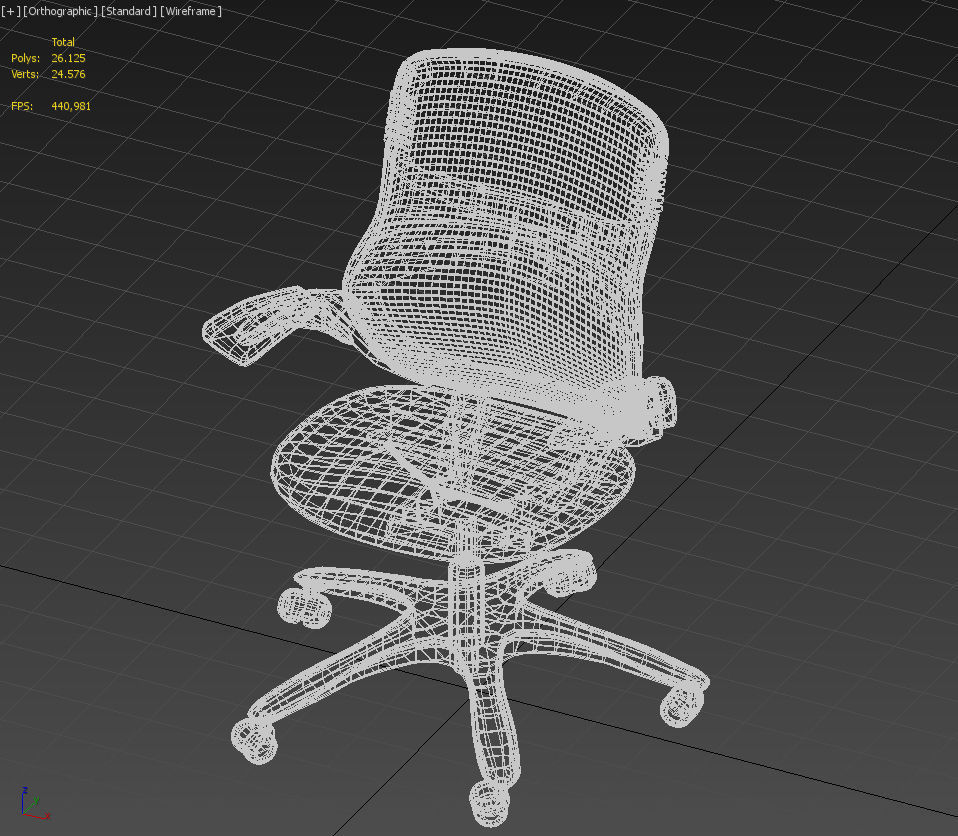The image size is (958, 836).
Task: Select the chair seat cushion mesh
Action: click(x=452, y=474)
